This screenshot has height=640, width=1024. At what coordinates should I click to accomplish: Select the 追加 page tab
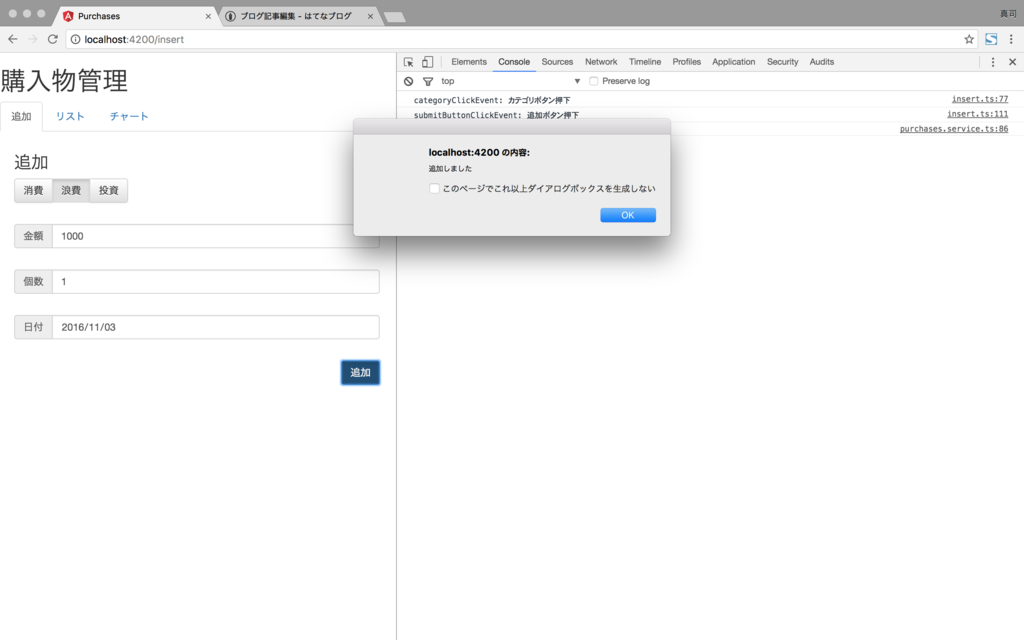point(22,116)
